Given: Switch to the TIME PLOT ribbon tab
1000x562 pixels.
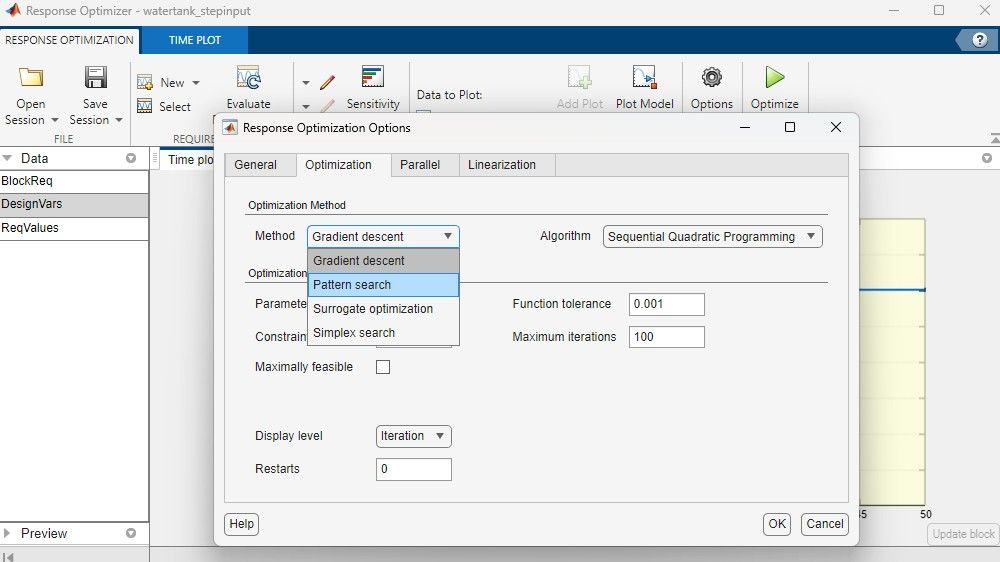Looking at the screenshot, I should [x=195, y=40].
